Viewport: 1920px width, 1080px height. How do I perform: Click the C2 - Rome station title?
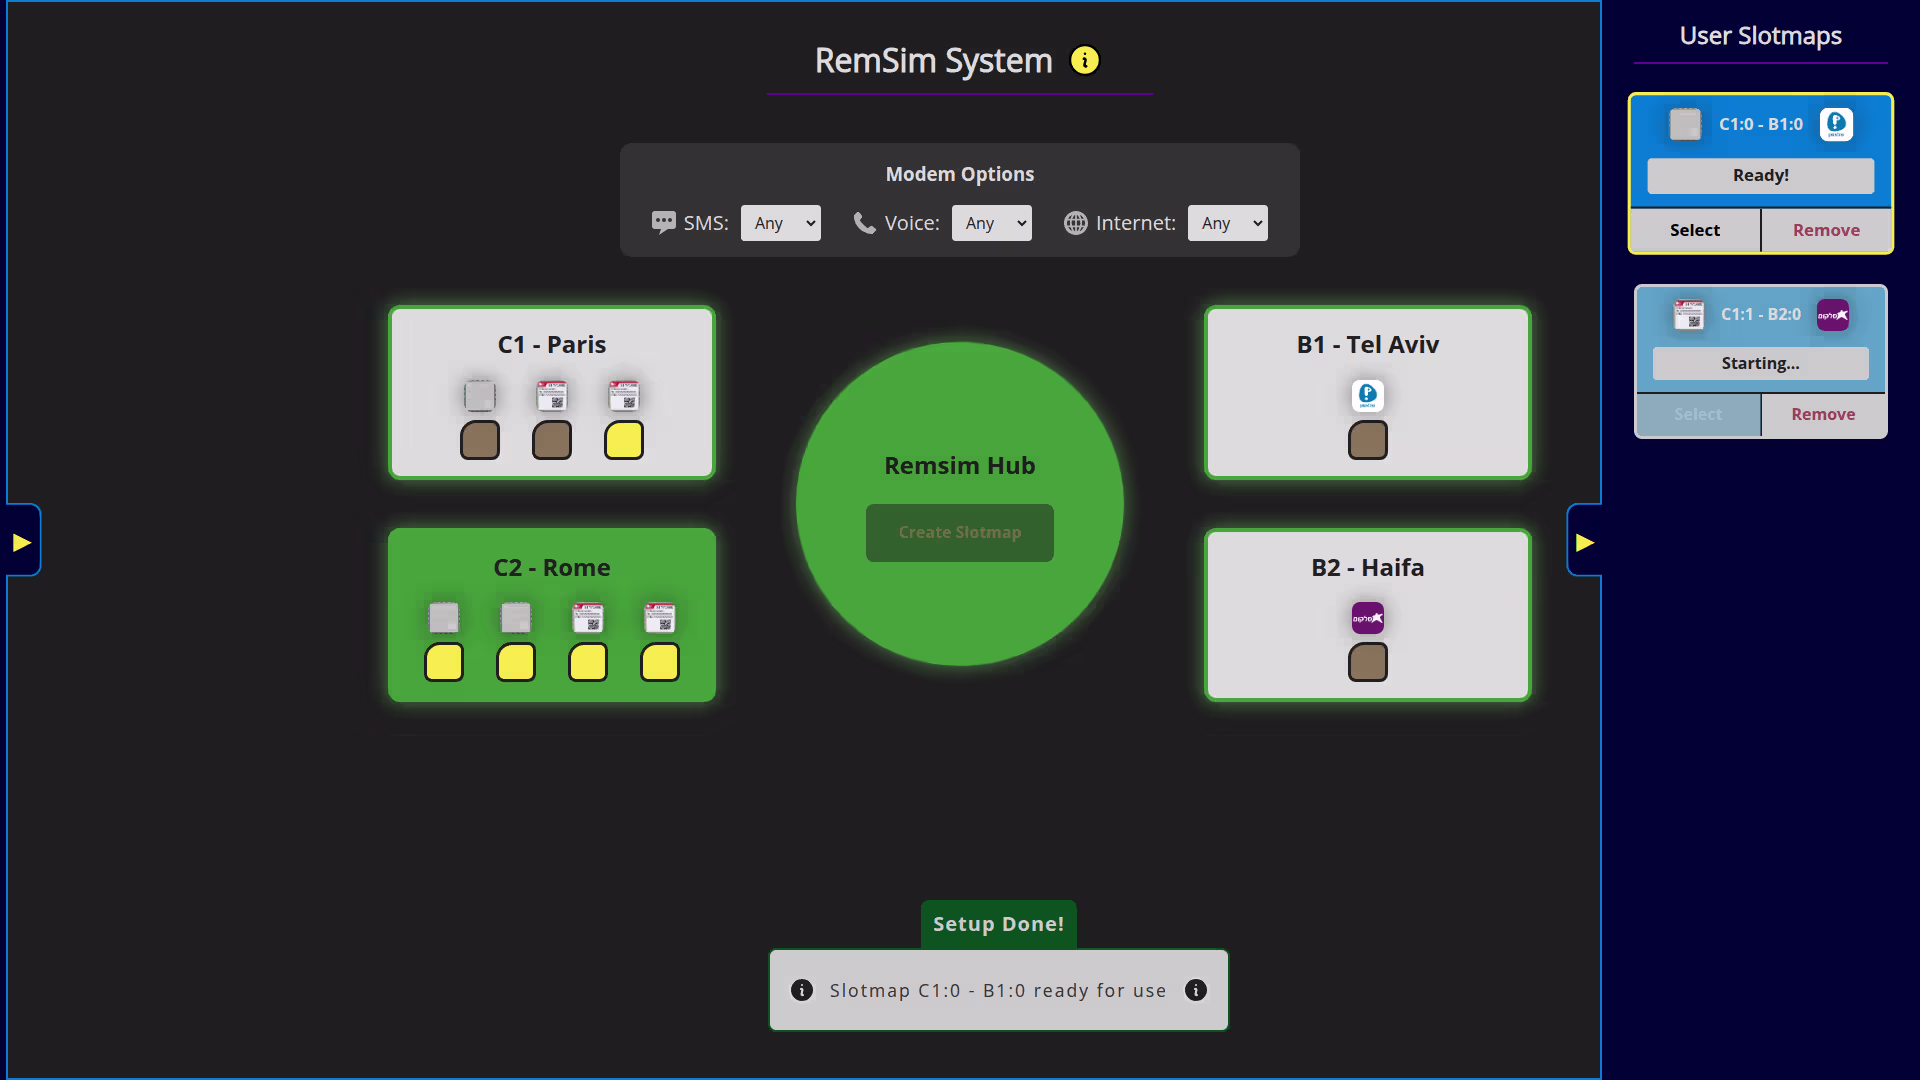(x=552, y=567)
